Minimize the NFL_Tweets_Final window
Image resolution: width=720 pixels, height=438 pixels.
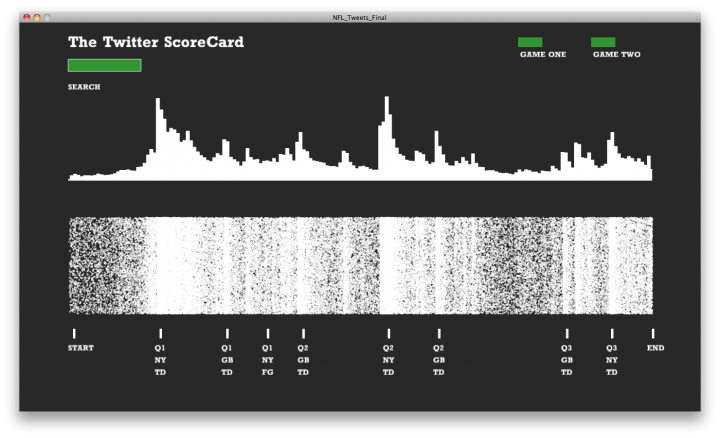point(37,18)
